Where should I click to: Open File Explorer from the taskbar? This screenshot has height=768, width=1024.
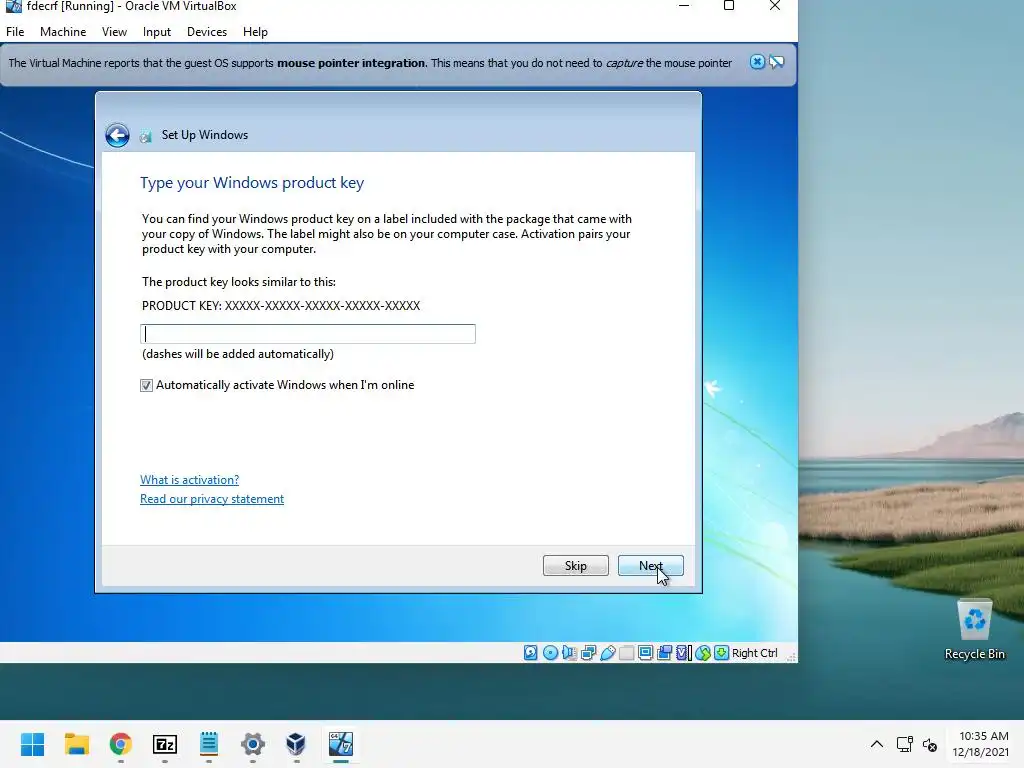click(76, 744)
